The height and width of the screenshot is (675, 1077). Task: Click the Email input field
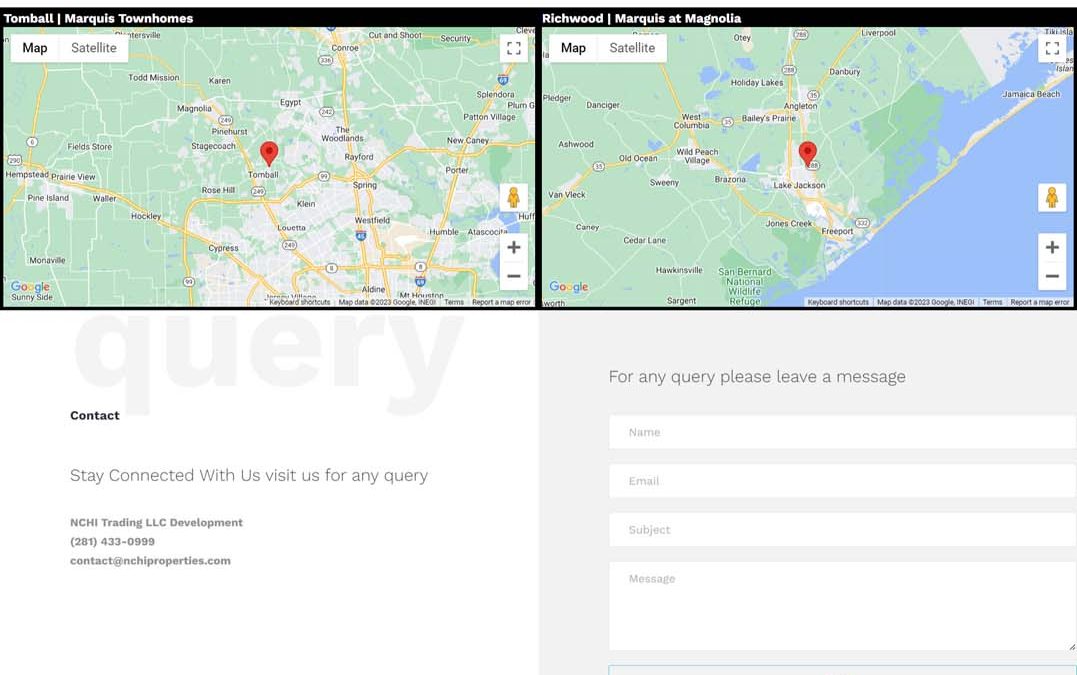842,481
